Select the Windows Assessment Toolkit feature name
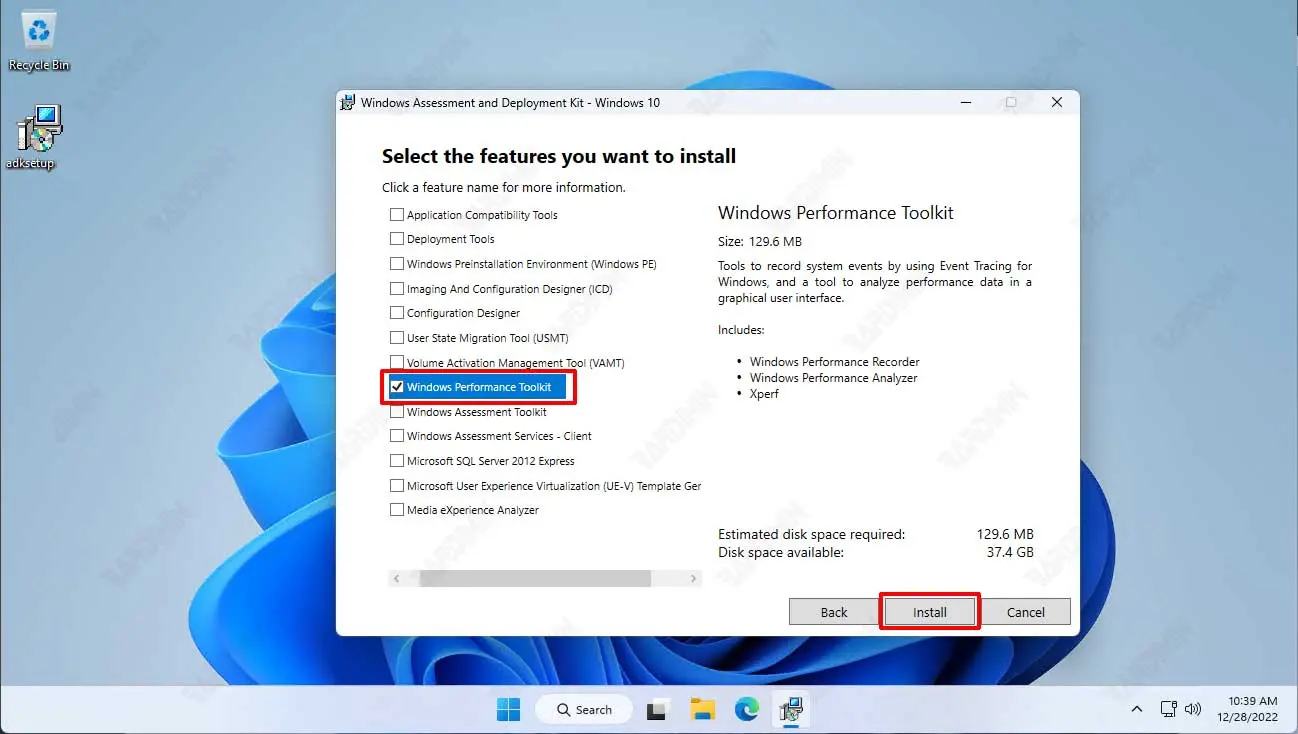The height and width of the screenshot is (734, 1298). click(x=476, y=412)
